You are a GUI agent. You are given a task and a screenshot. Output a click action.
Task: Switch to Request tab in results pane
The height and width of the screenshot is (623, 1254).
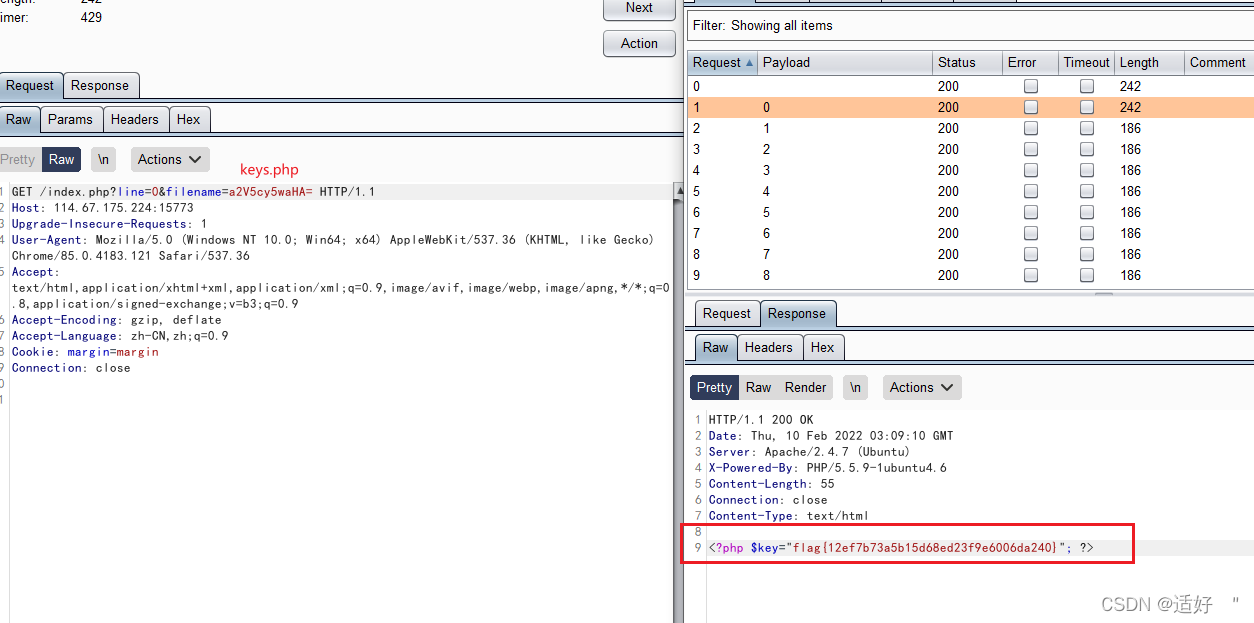pyautogui.click(x=727, y=314)
